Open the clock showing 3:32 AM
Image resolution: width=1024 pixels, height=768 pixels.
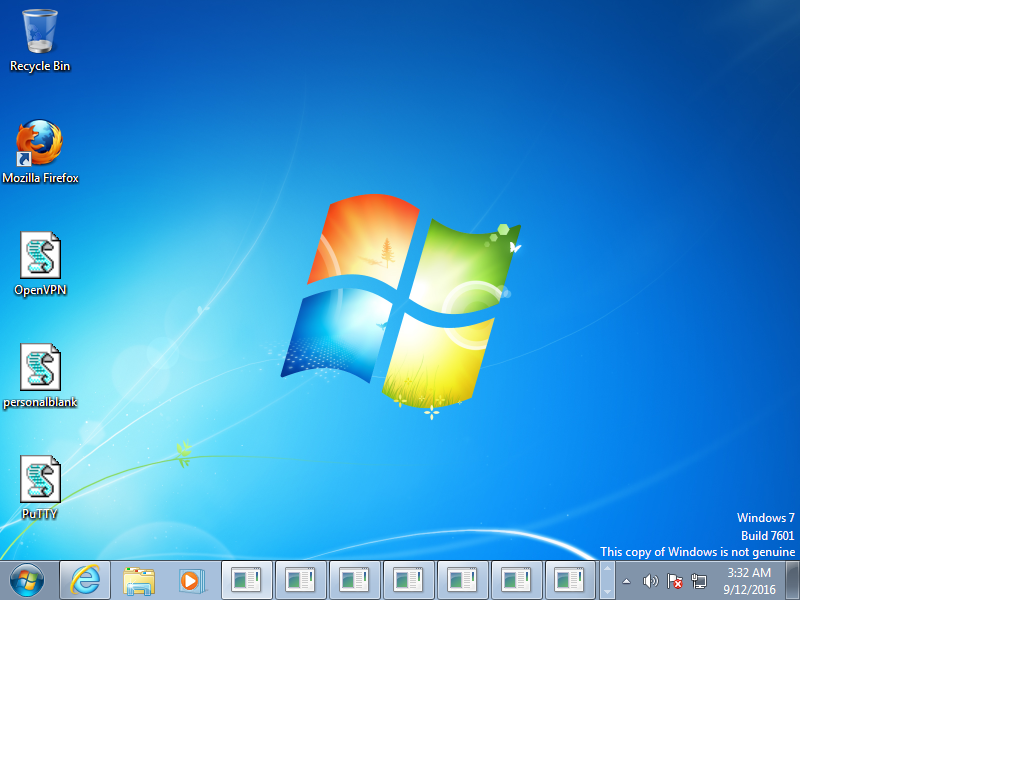[x=749, y=581]
